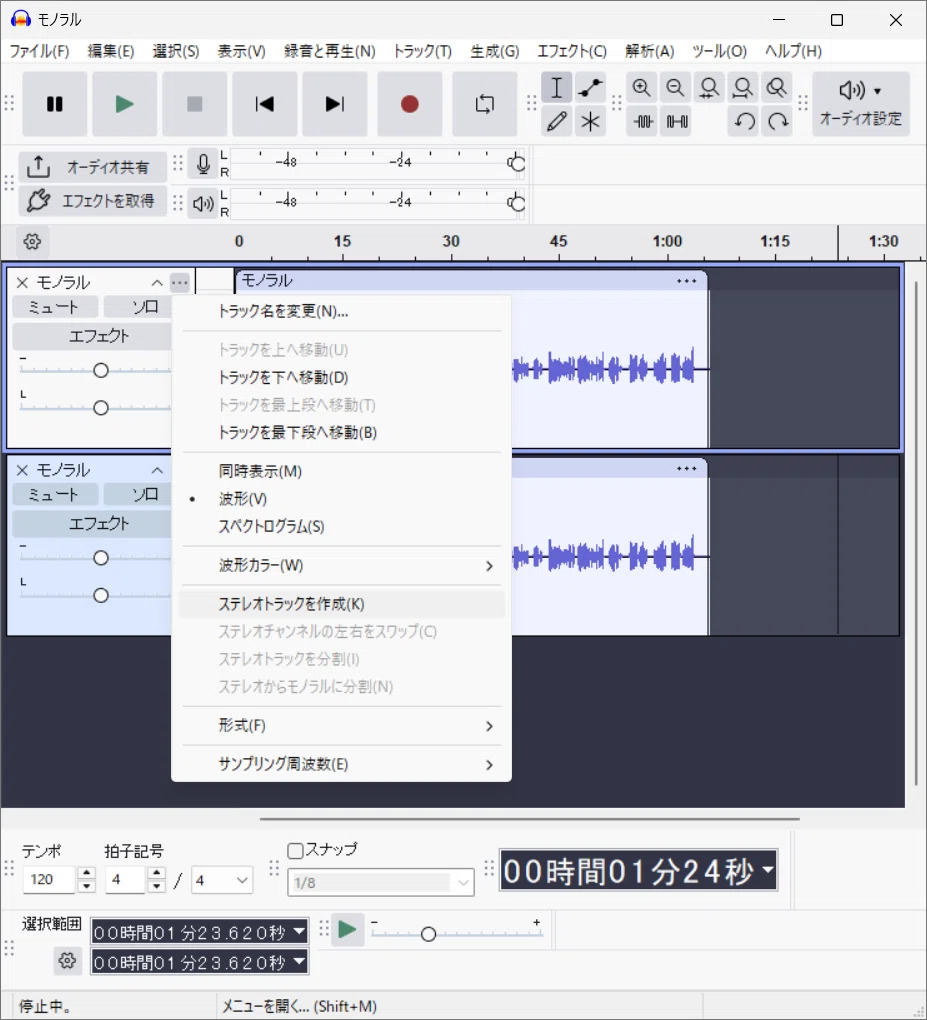
Task: Expand the サンプリング周波数(E) submenu
Action: click(x=342, y=764)
